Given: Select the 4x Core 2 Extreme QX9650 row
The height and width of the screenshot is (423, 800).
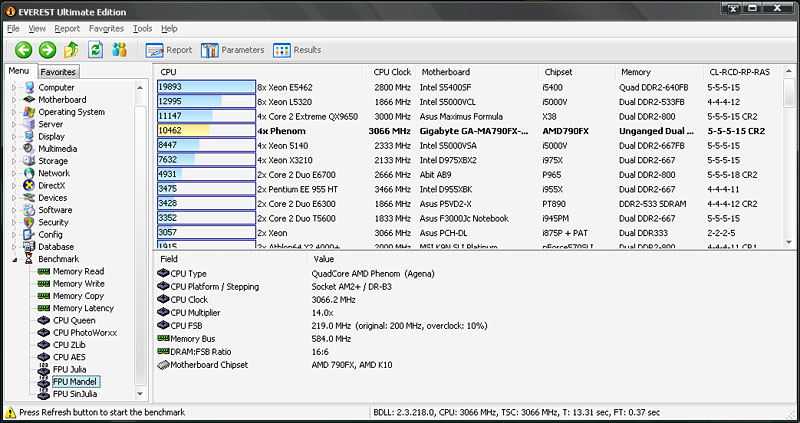Looking at the screenshot, I should tap(468, 116).
